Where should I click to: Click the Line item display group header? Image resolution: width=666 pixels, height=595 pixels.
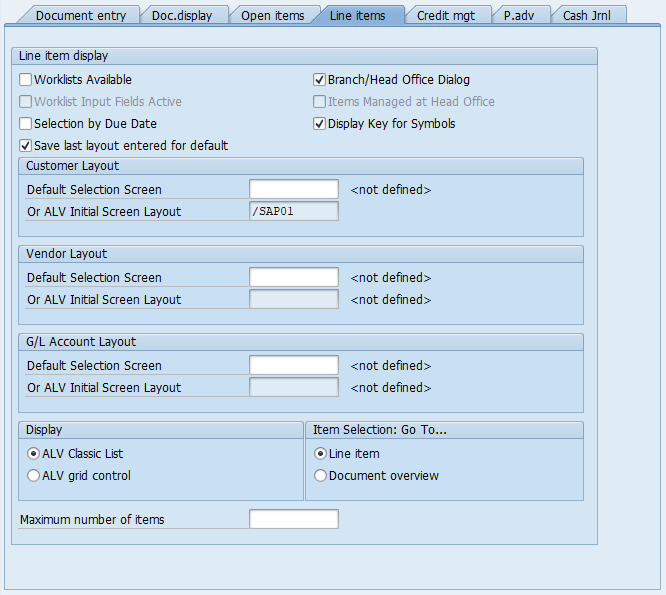pos(304,56)
